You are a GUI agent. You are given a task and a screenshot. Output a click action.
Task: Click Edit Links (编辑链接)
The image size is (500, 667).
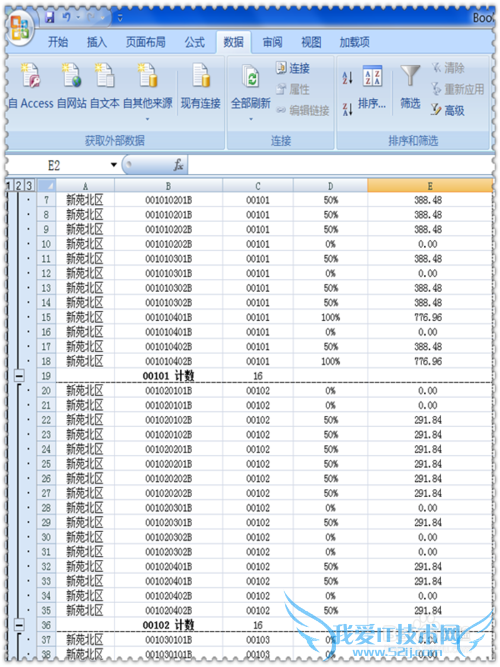point(303,111)
